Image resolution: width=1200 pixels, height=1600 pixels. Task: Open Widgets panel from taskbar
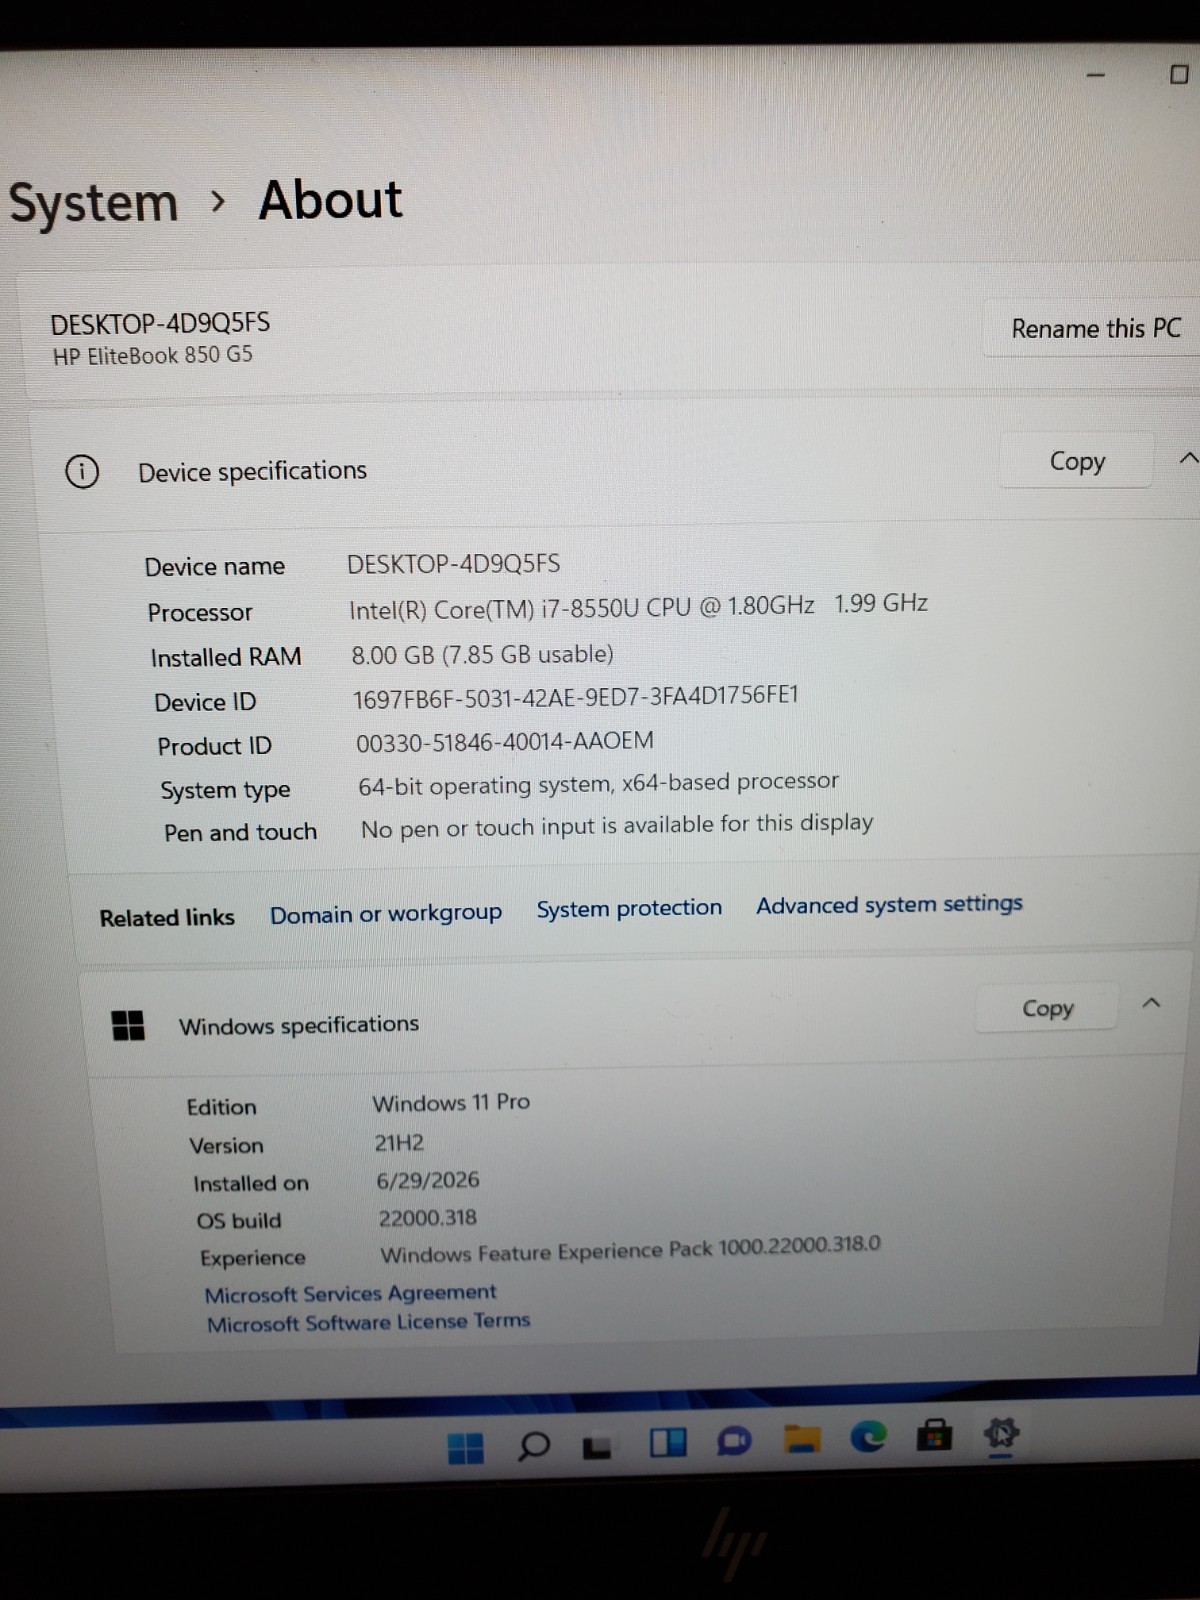[668, 1442]
